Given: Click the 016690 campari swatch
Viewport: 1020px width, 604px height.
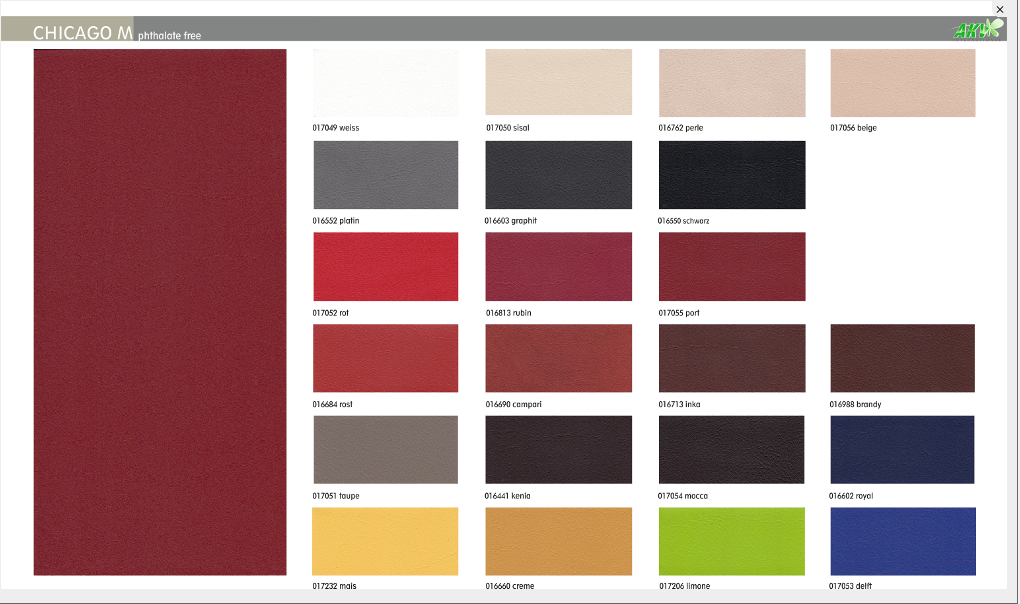Looking at the screenshot, I should pos(558,358).
